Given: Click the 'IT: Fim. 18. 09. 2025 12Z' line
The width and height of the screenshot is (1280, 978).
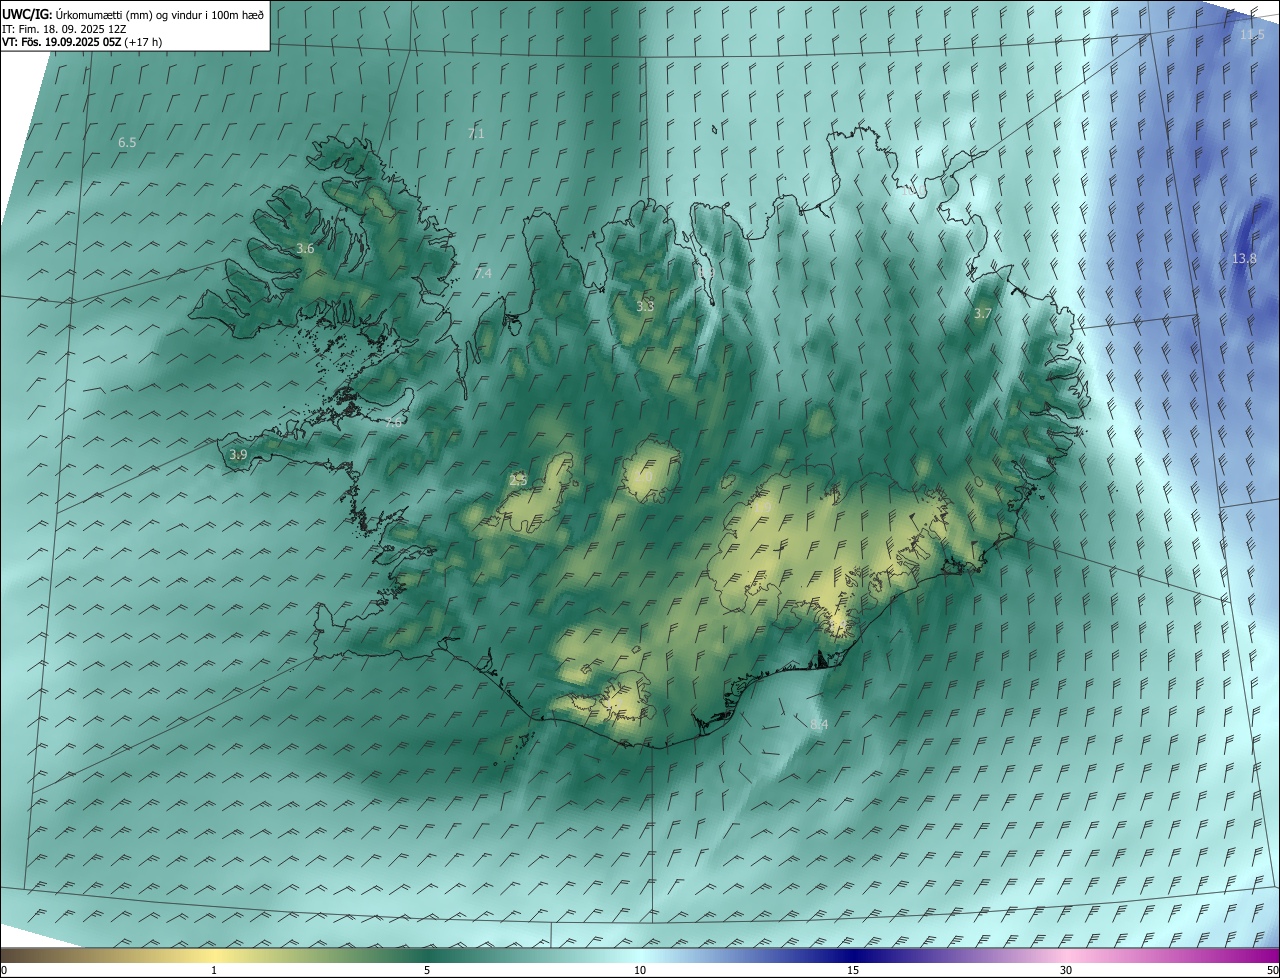Looking at the screenshot, I should point(63,29).
